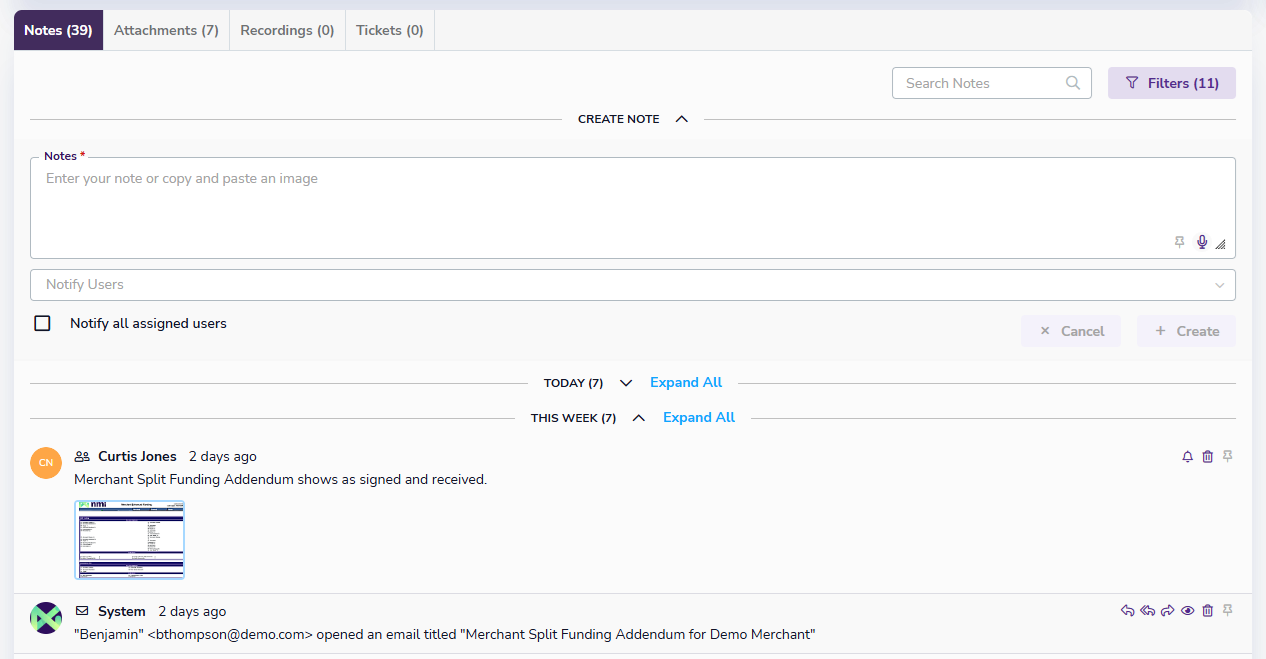The image size is (1266, 659).
Task: Grab the resize handle of the Notes box
Action: pyautogui.click(x=1221, y=244)
